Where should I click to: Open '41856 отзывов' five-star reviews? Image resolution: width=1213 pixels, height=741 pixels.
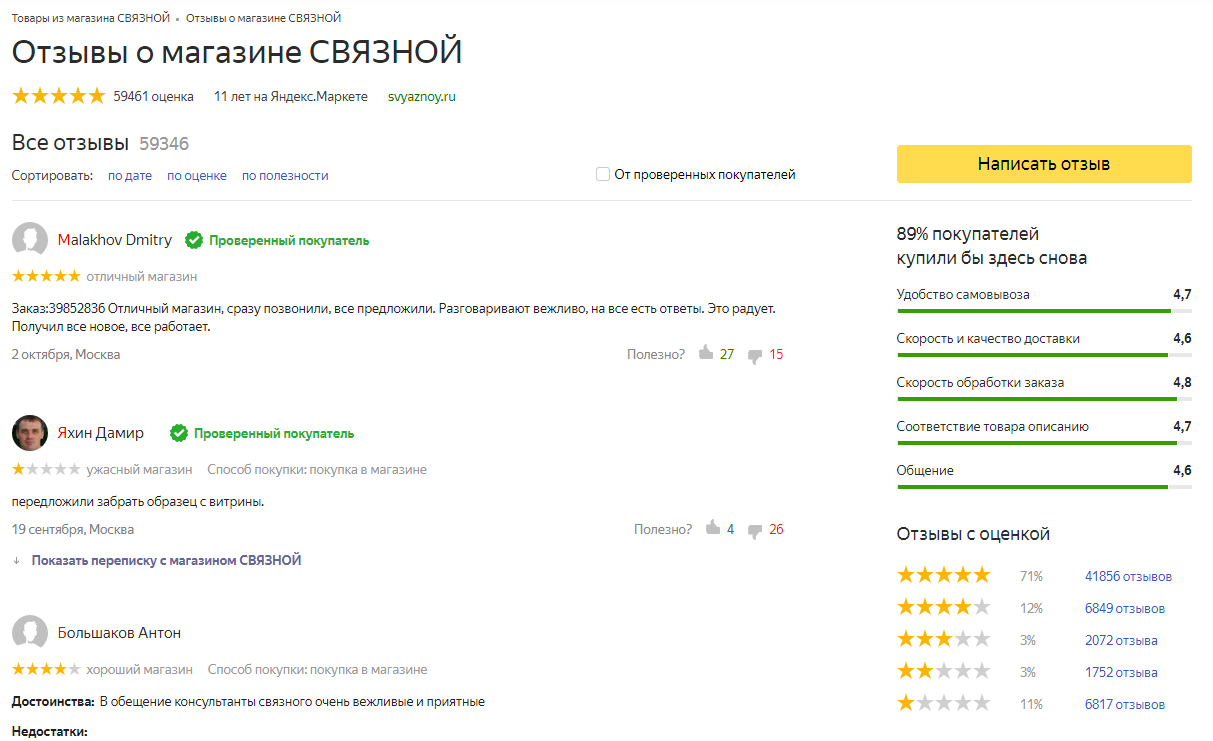click(1128, 576)
